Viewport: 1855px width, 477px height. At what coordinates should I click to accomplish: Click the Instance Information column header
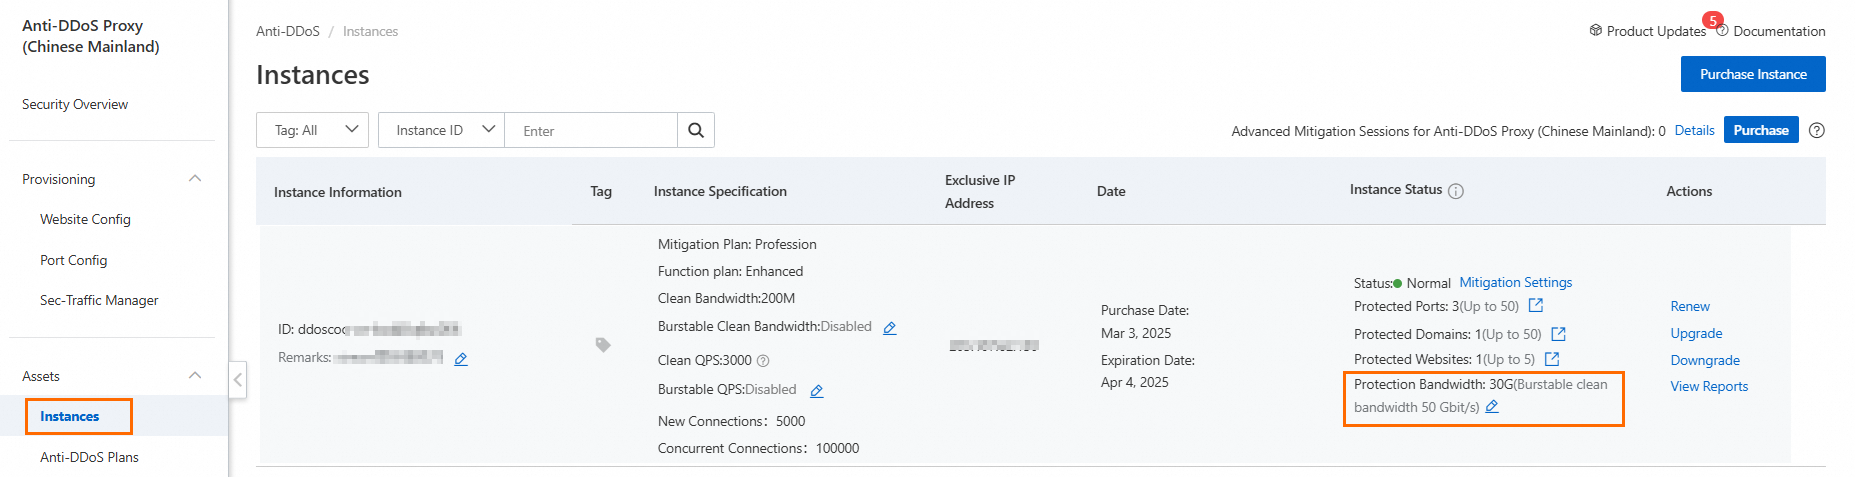click(338, 192)
